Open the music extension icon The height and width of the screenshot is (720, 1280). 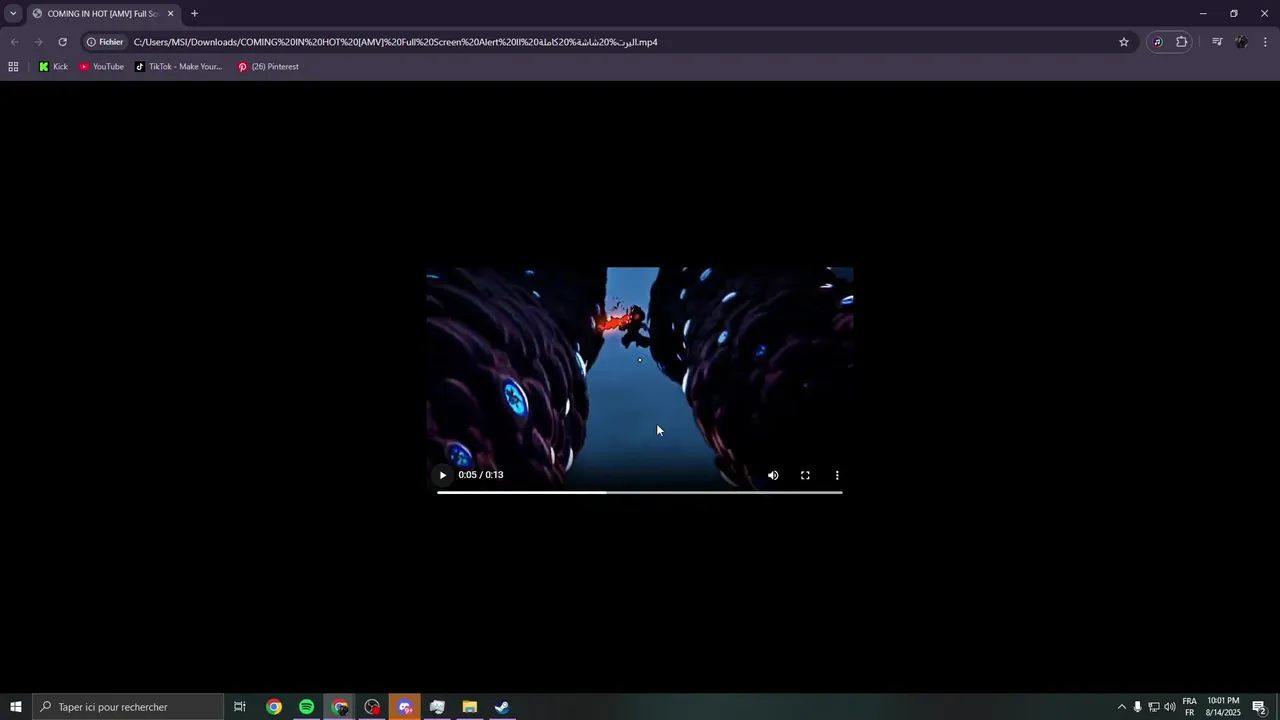(x=1158, y=42)
